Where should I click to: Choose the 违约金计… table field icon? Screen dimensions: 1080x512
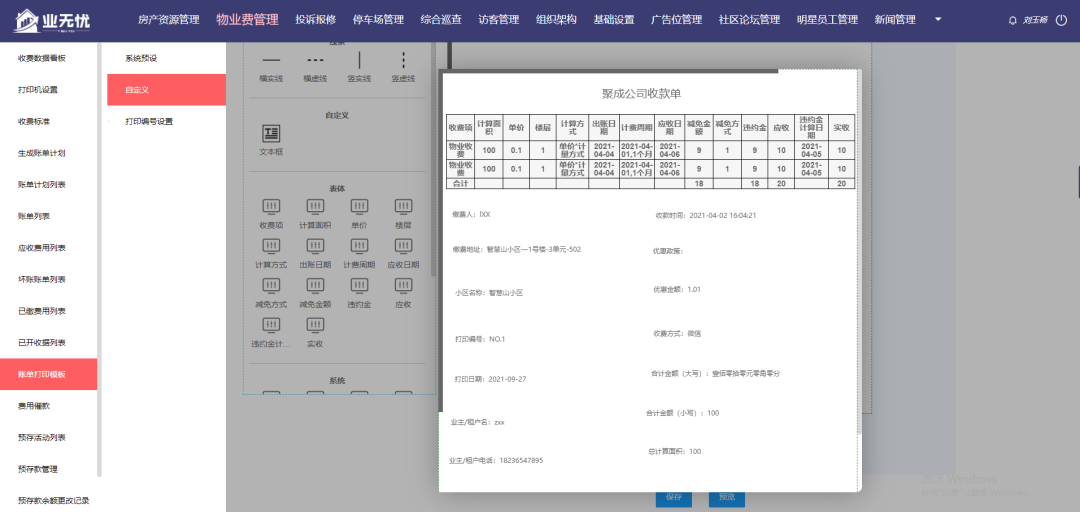tap(271, 325)
